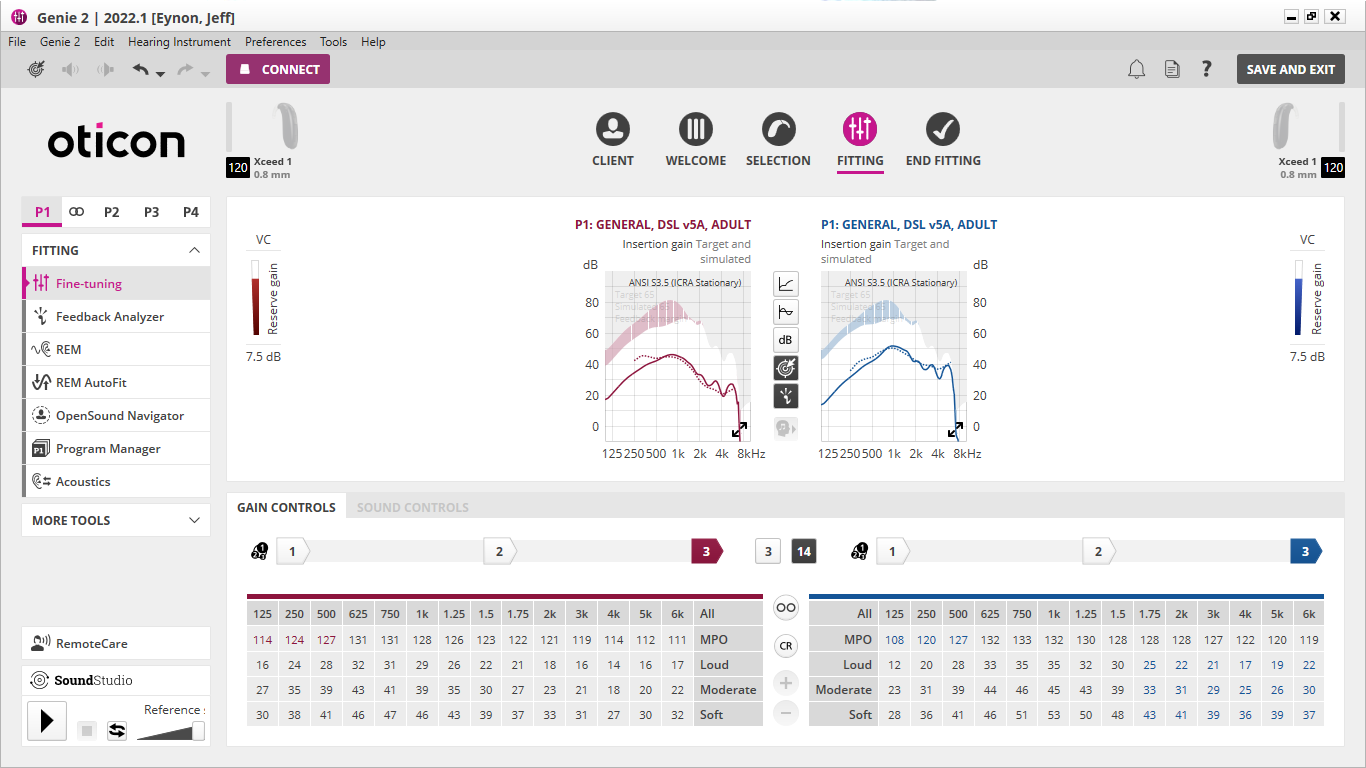Toggle the dB display button
The image size is (1366, 768).
click(x=786, y=340)
